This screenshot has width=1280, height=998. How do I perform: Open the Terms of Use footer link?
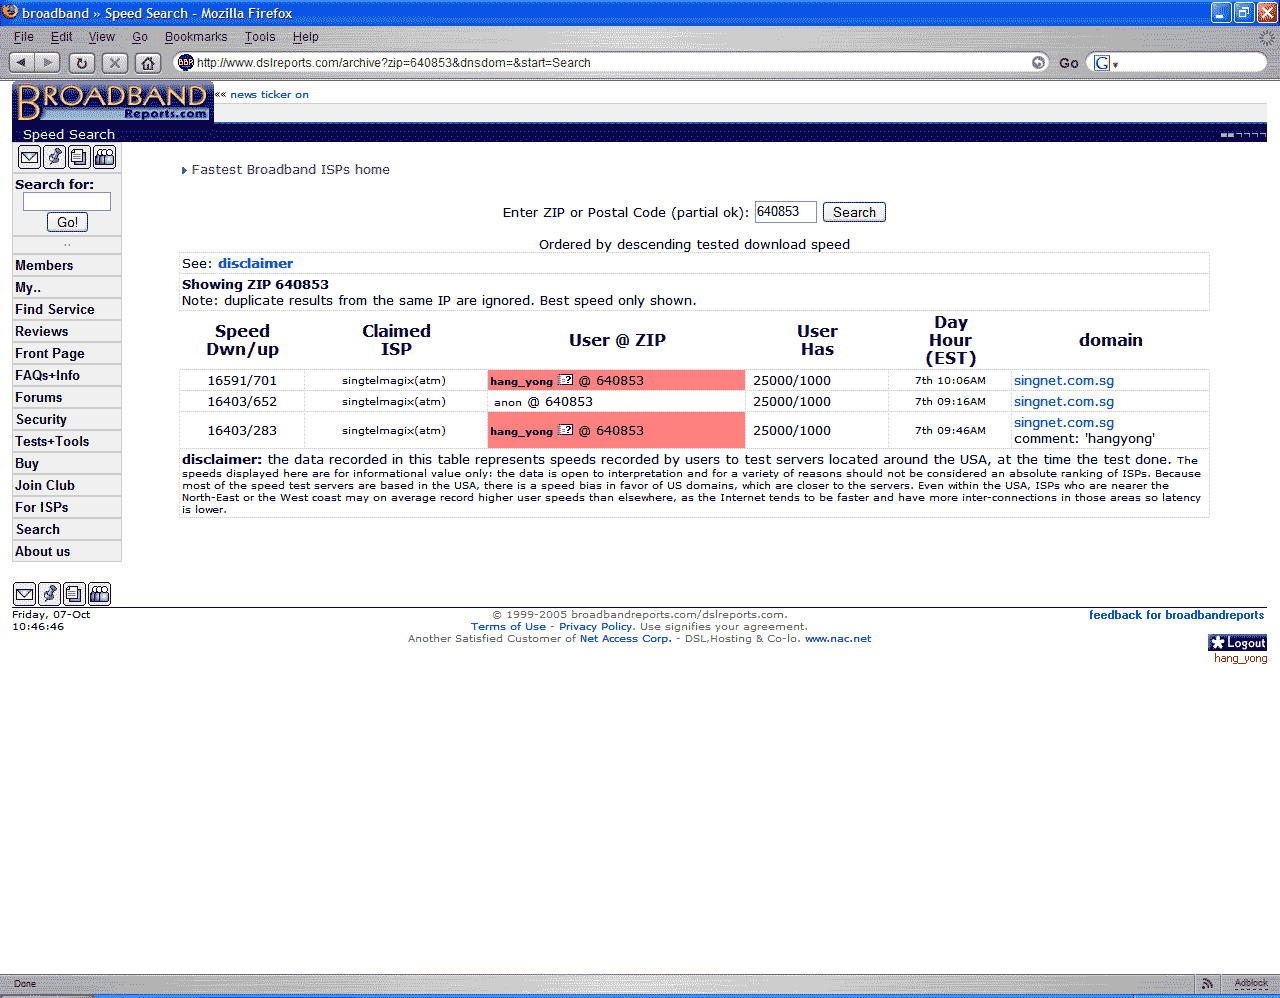click(509, 627)
